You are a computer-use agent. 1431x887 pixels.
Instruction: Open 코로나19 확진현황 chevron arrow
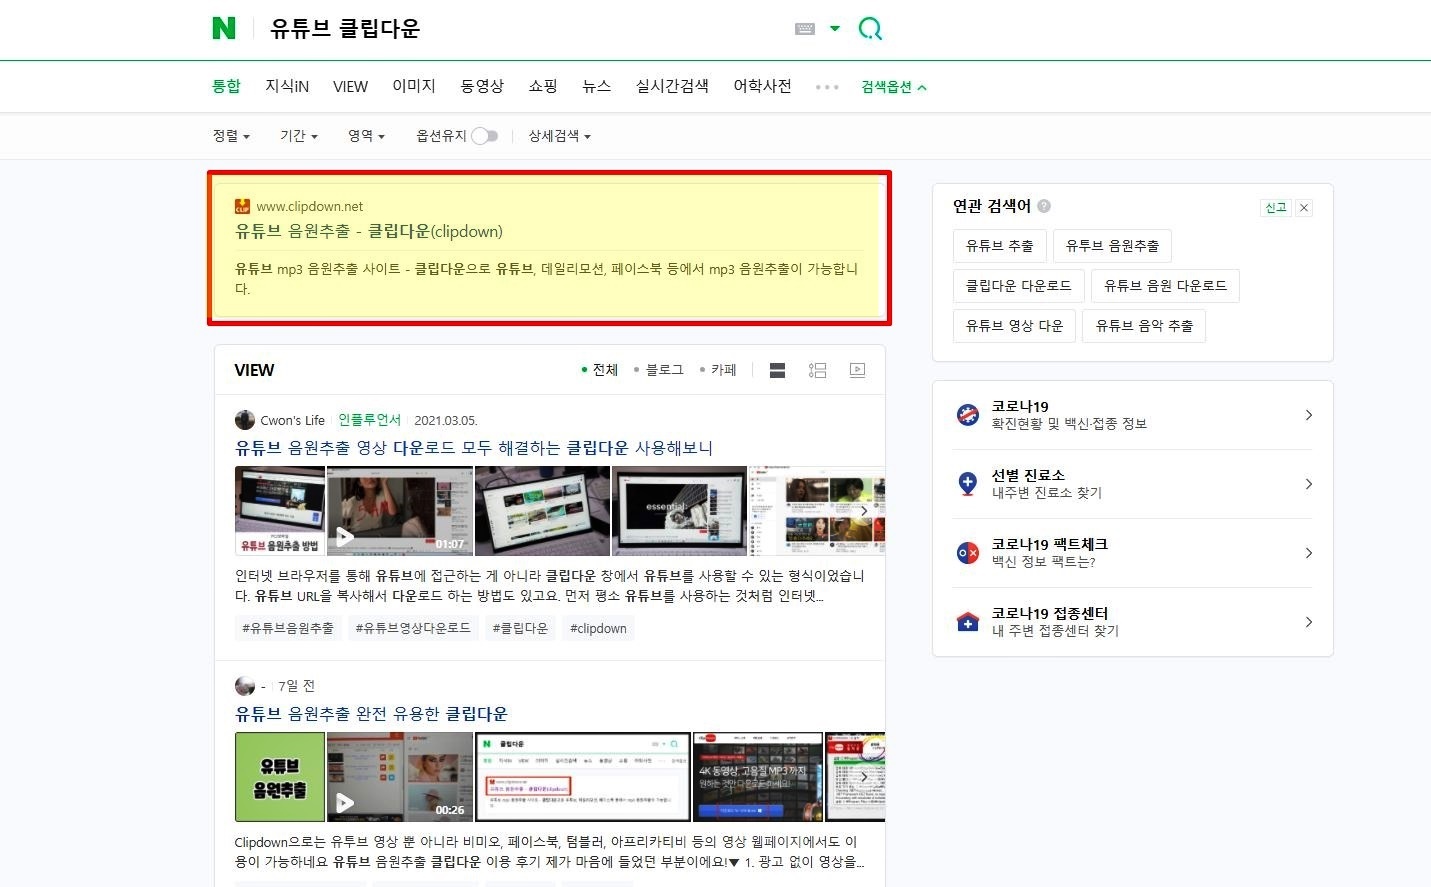(1308, 415)
